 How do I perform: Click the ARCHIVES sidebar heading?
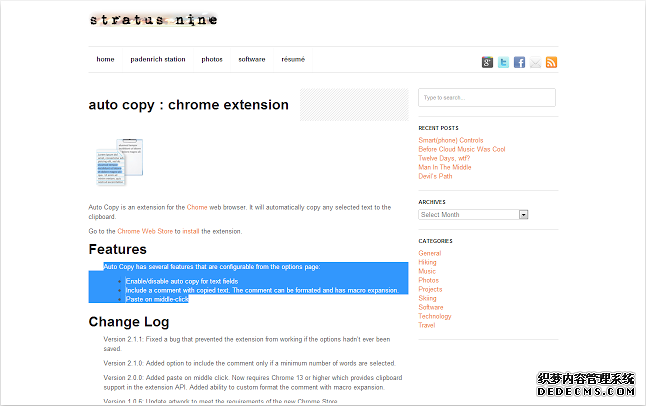(432, 202)
